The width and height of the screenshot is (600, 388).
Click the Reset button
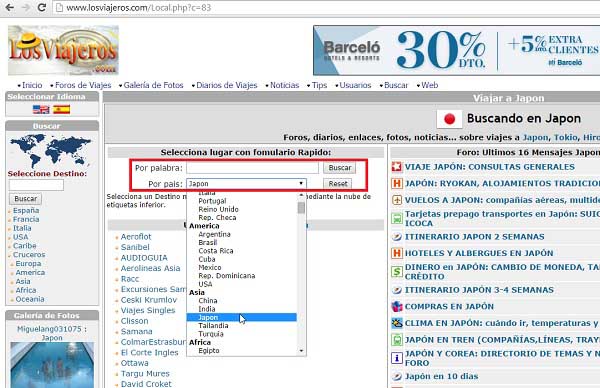point(338,184)
